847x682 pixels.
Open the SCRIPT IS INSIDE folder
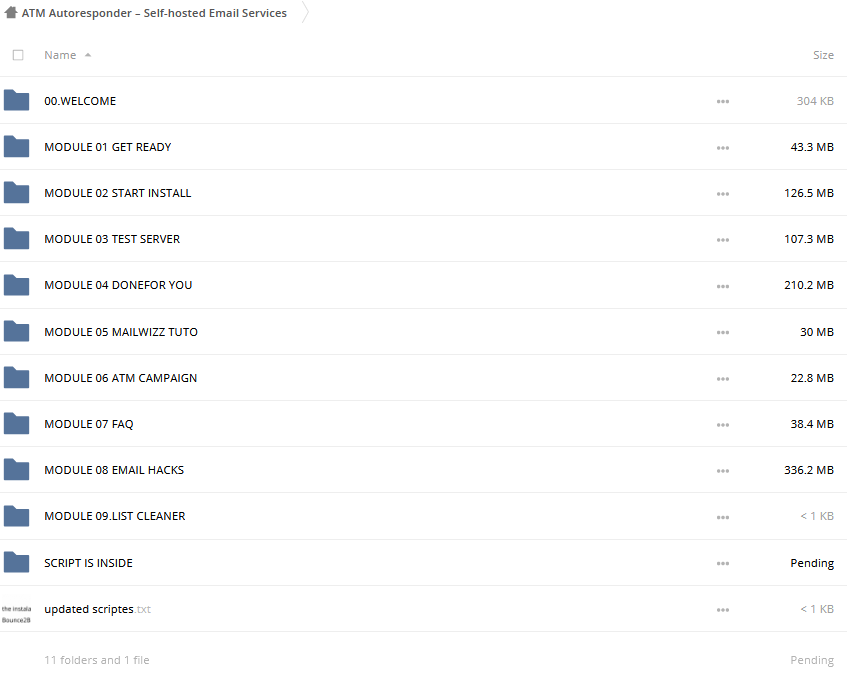(88, 563)
